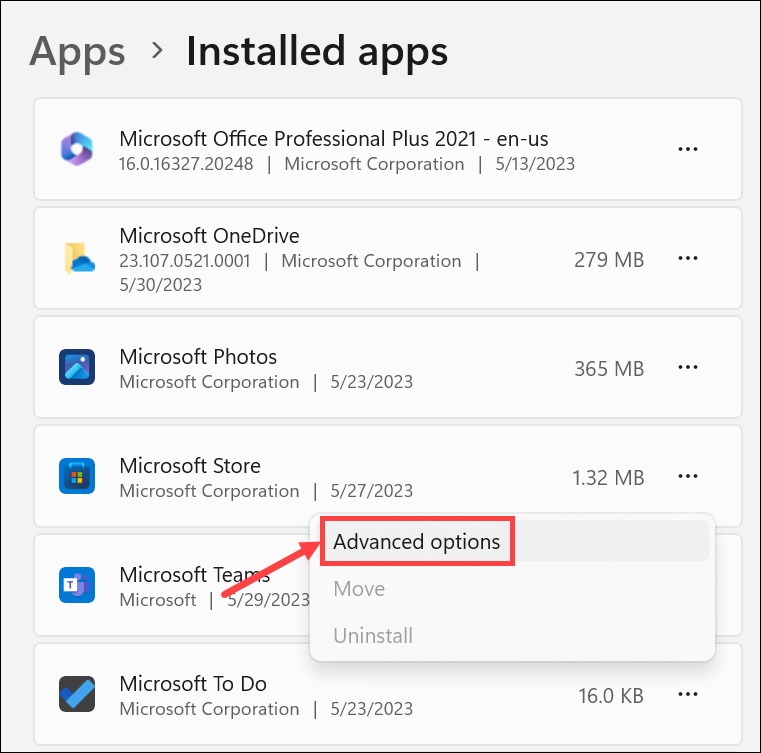Go back to Apps via breadcrumb

pos(77,51)
